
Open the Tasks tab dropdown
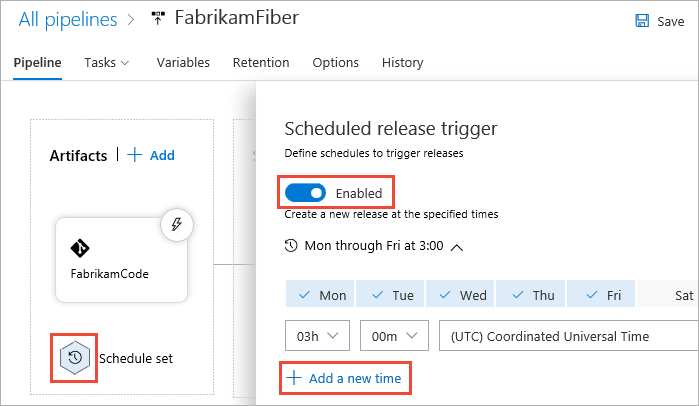(x=107, y=62)
